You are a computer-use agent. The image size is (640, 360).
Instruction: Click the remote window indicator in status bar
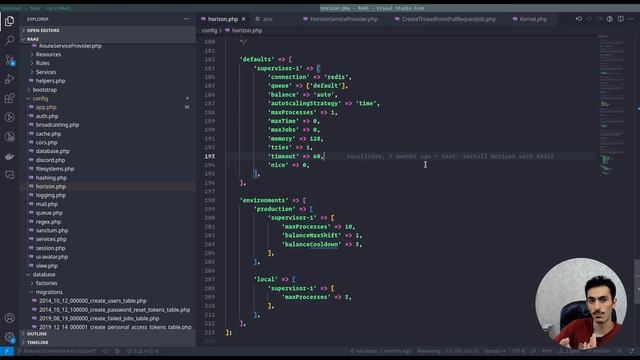click(x=7, y=351)
